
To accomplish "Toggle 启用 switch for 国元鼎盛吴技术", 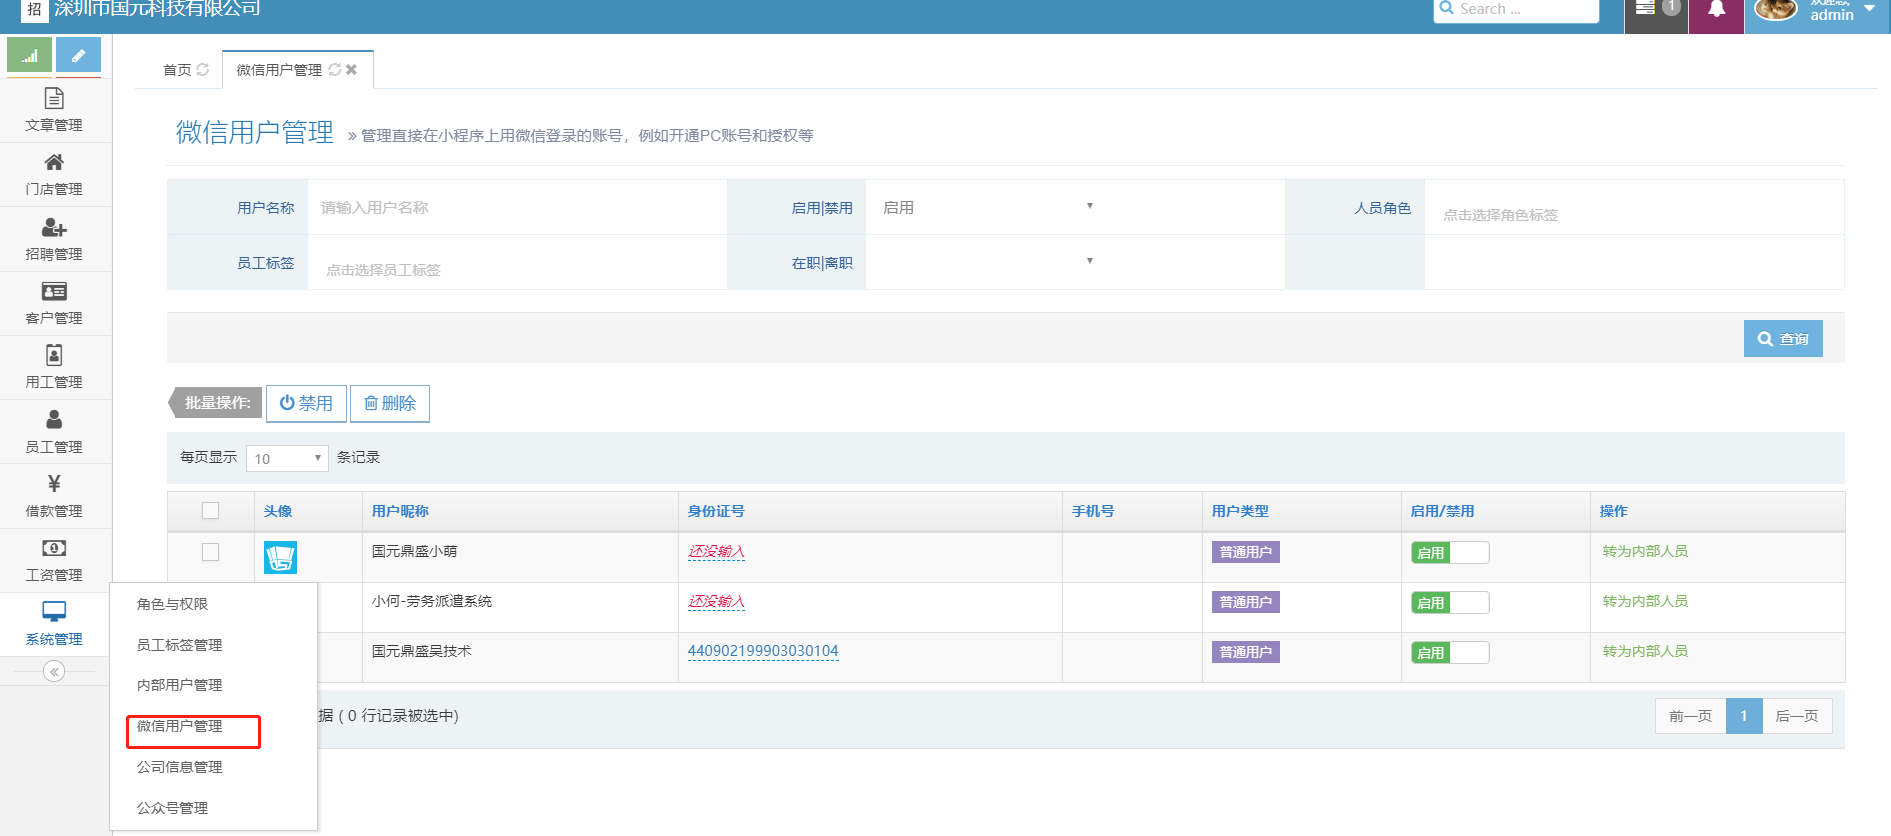I will pos(1449,653).
